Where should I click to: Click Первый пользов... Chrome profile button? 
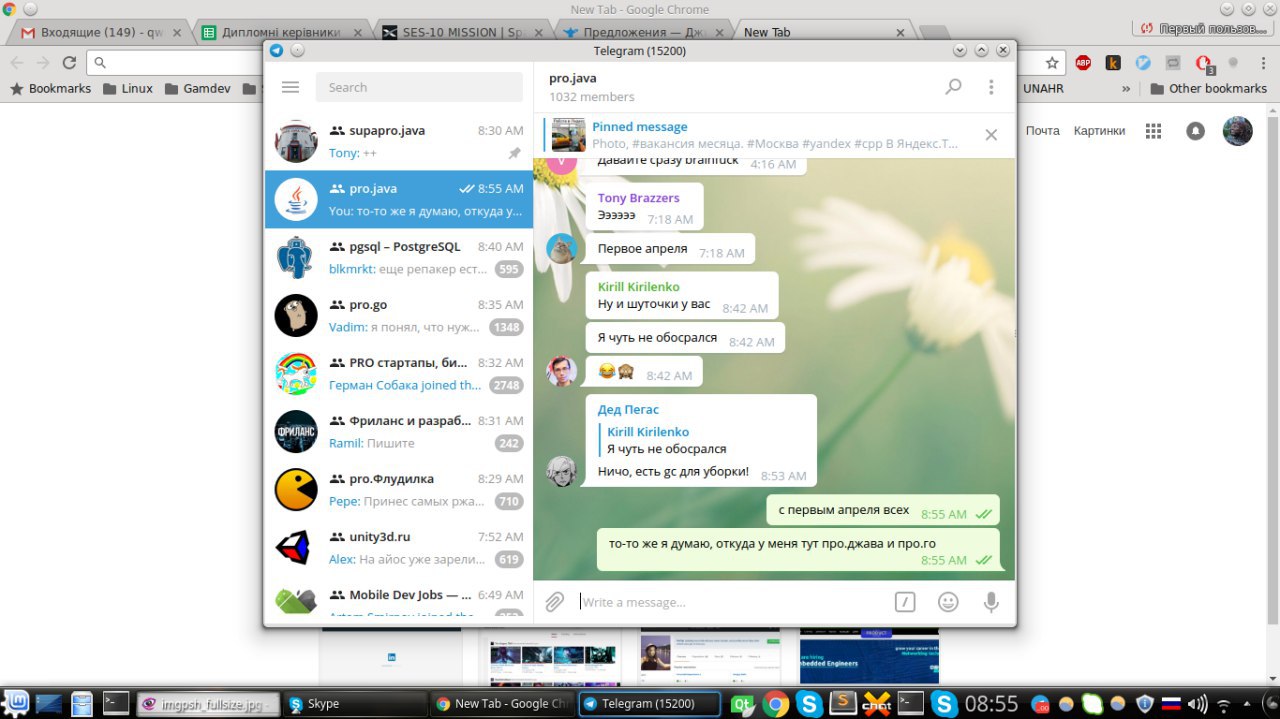pyautogui.click(x=1203, y=29)
